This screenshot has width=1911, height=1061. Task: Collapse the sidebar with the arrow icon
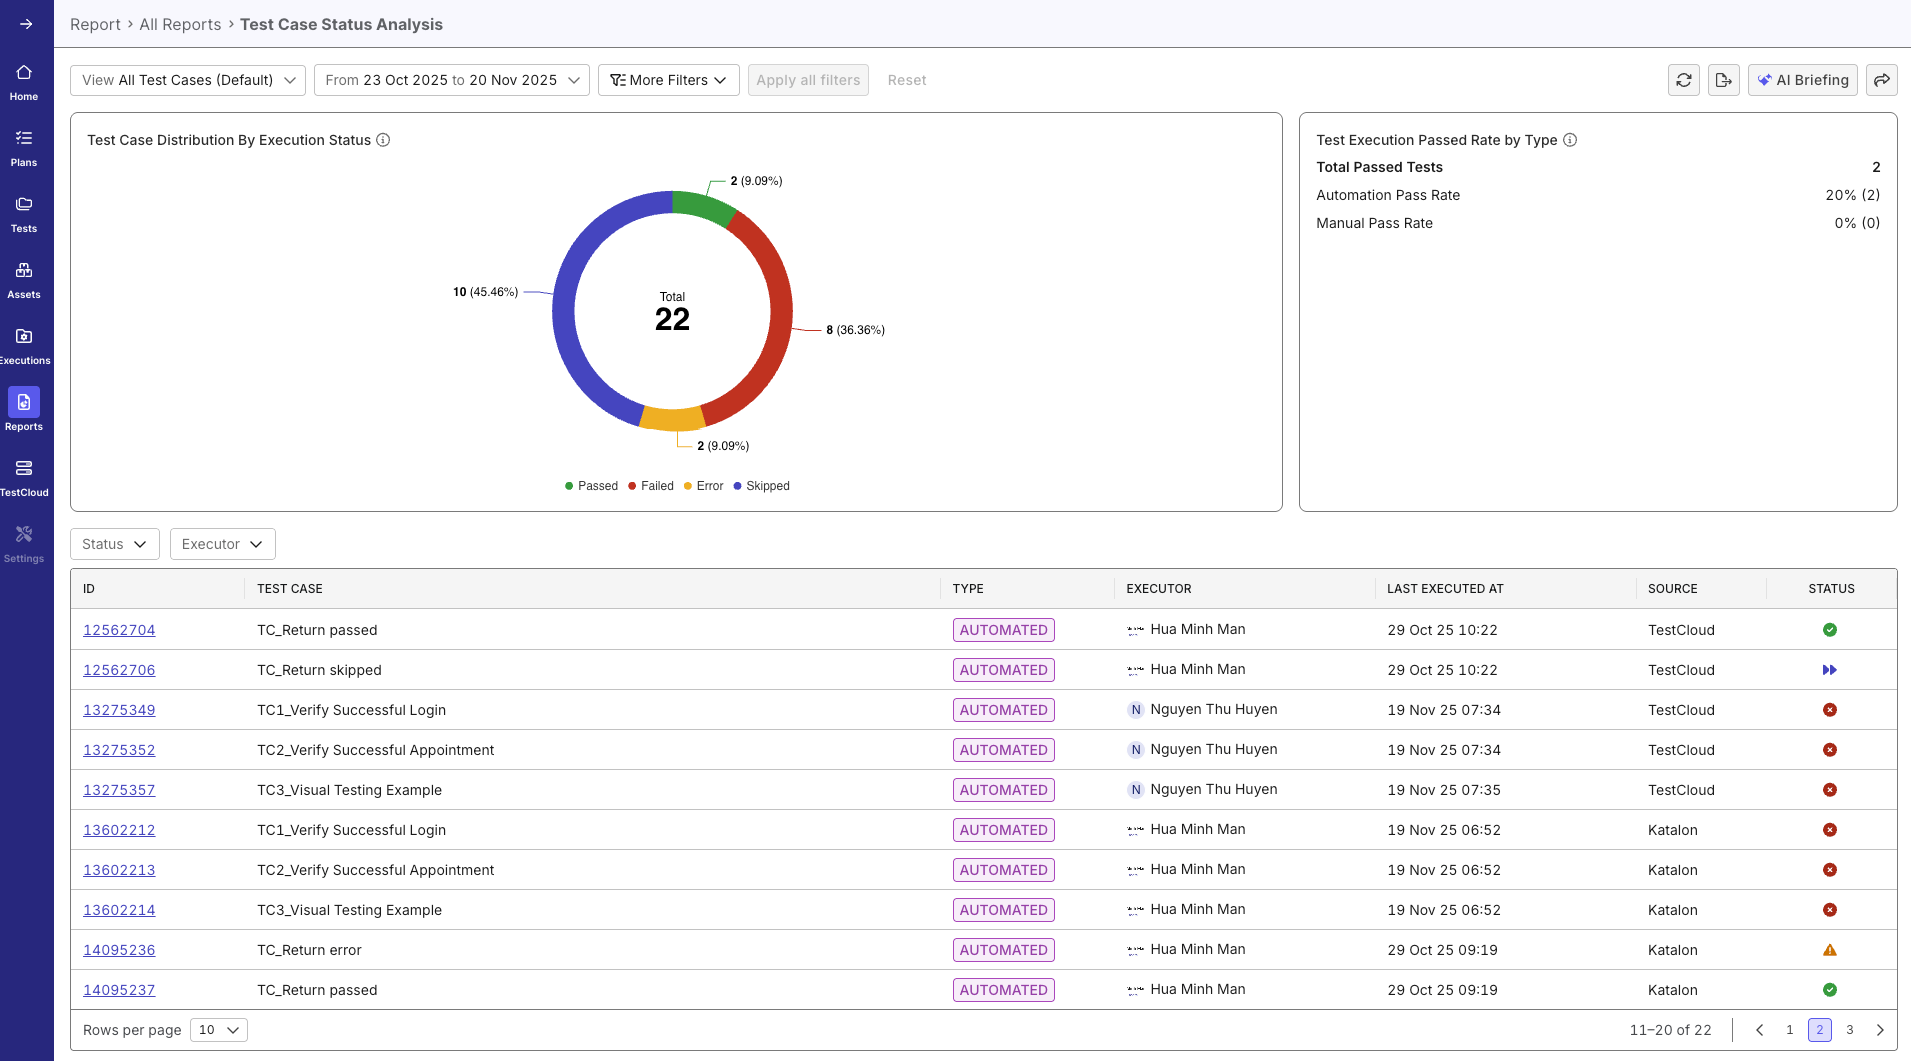[x=24, y=24]
